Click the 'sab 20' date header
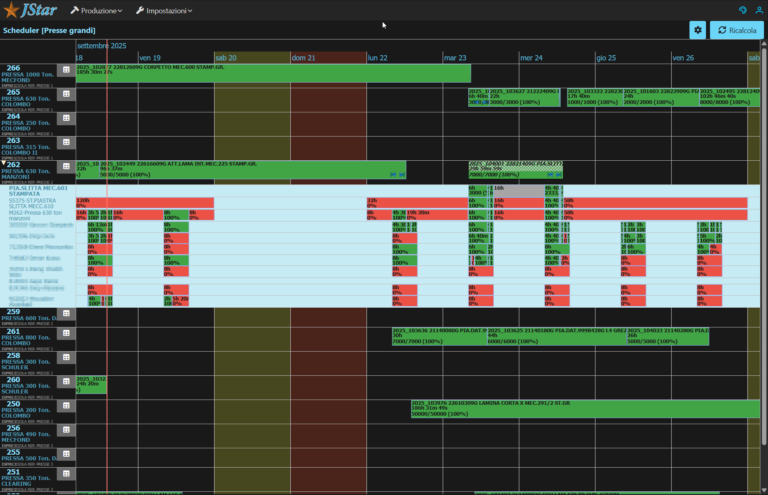The height and width of the screenshot is (495, 768). 226,58
